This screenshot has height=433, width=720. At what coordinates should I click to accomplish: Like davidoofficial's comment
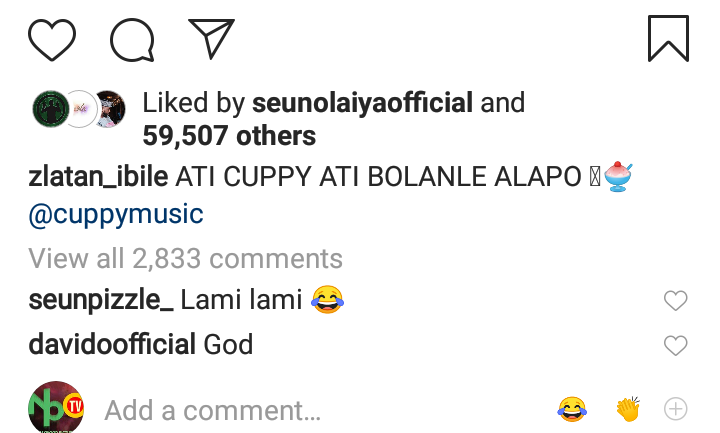coord(676,346)
